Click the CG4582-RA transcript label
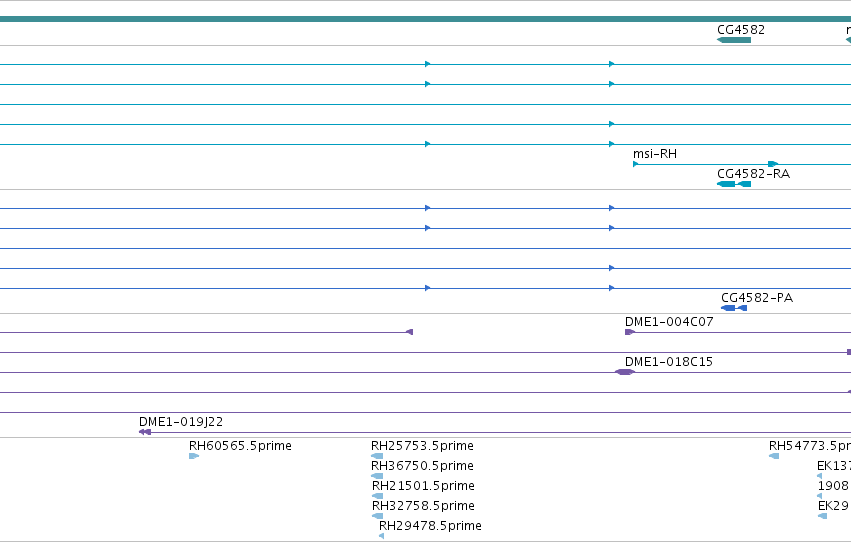This screenshot has width=851, height=542. click(753, 174)
